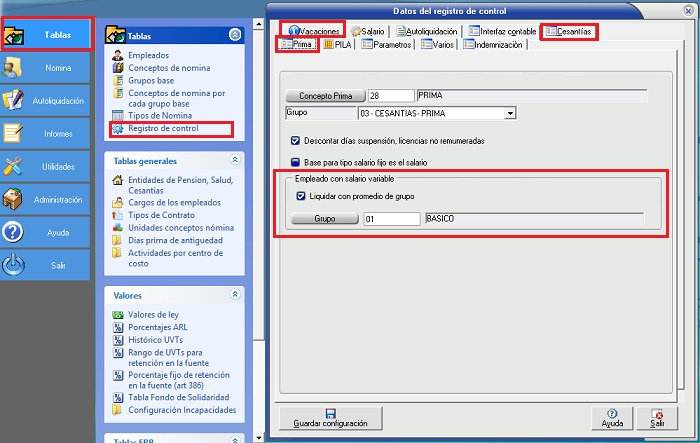The width and height of the screenshot is (700, 443).
Task: Click the Ayuda question mark icon in sidebar
Action: (14, 233)
